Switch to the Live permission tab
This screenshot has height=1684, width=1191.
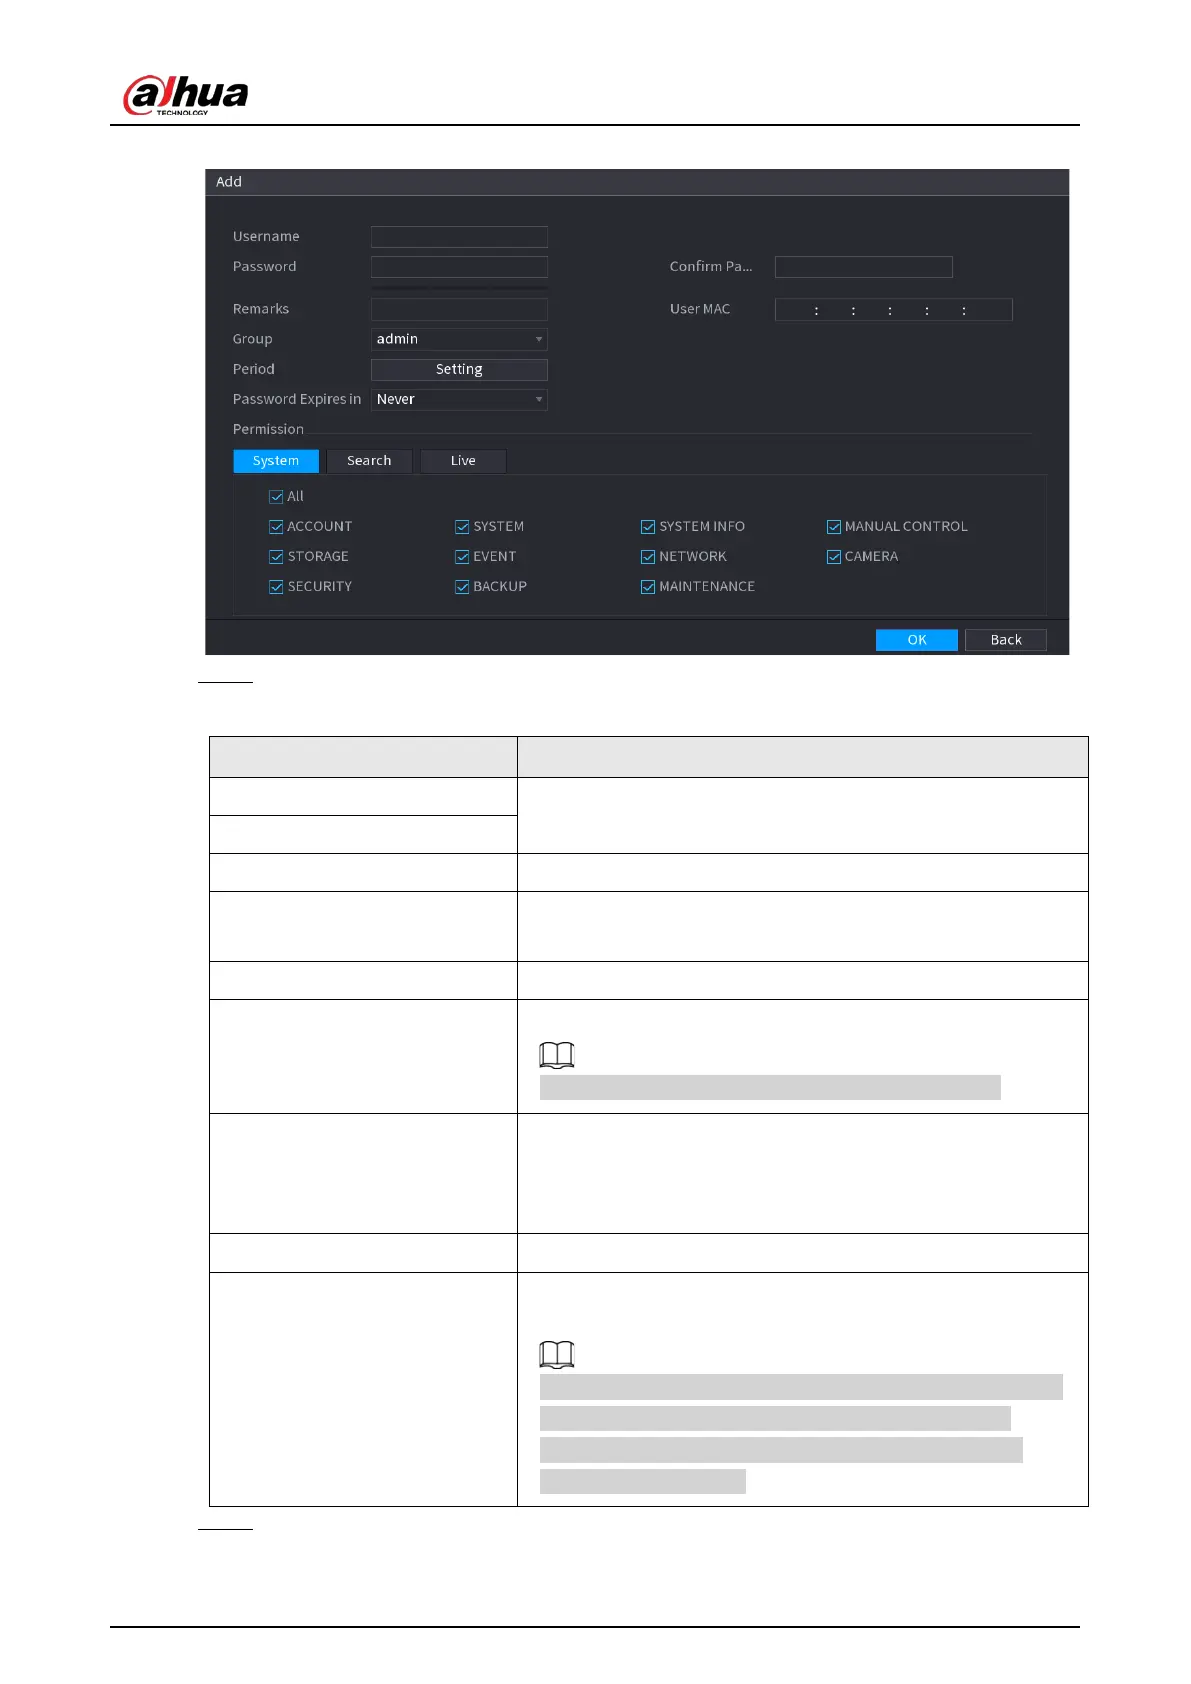463,461
